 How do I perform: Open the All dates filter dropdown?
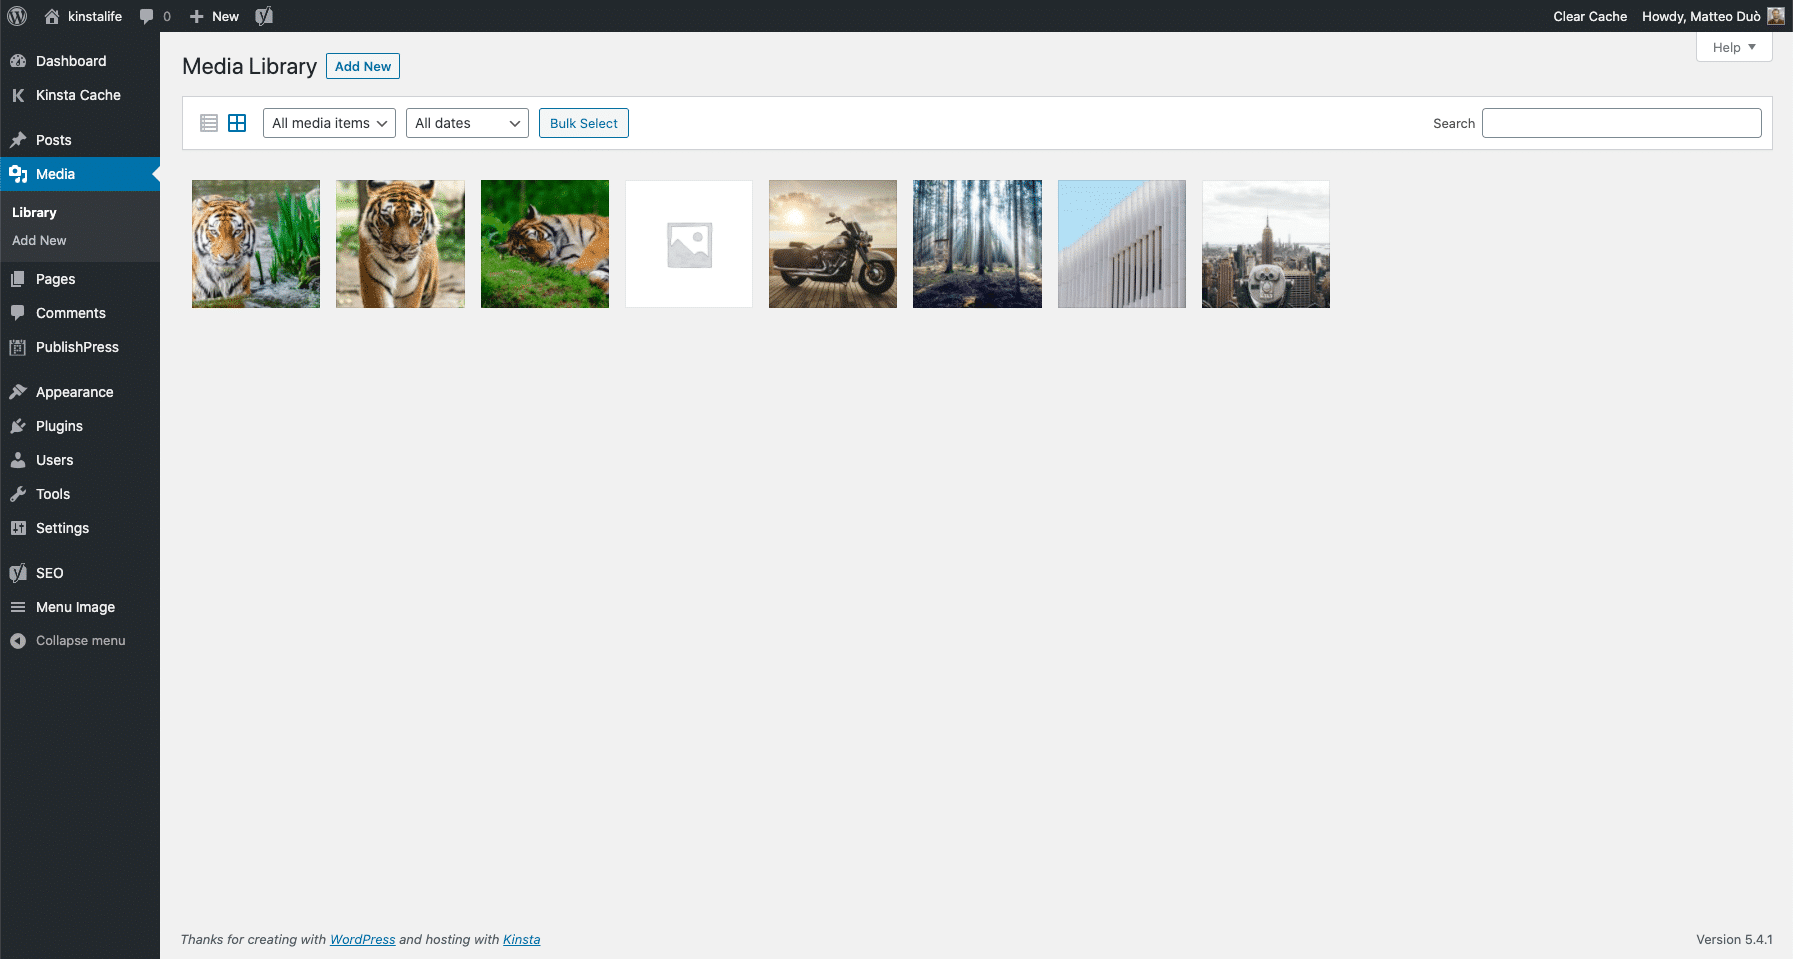pyautogui.click(x=466, y=123)
